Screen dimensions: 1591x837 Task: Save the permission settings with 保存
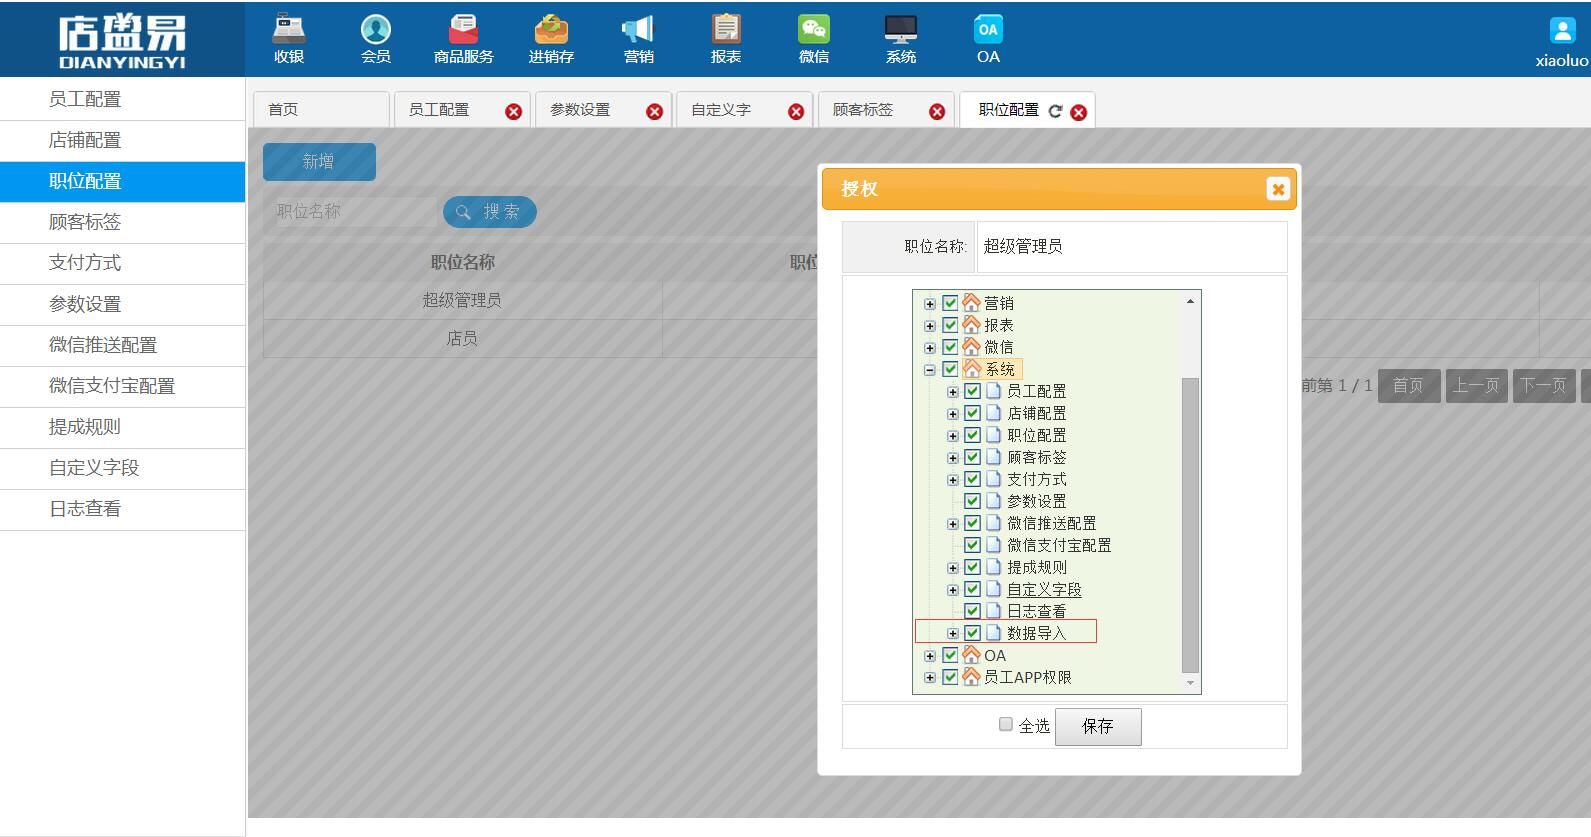pyautogui.click(x=1098, y=726)
